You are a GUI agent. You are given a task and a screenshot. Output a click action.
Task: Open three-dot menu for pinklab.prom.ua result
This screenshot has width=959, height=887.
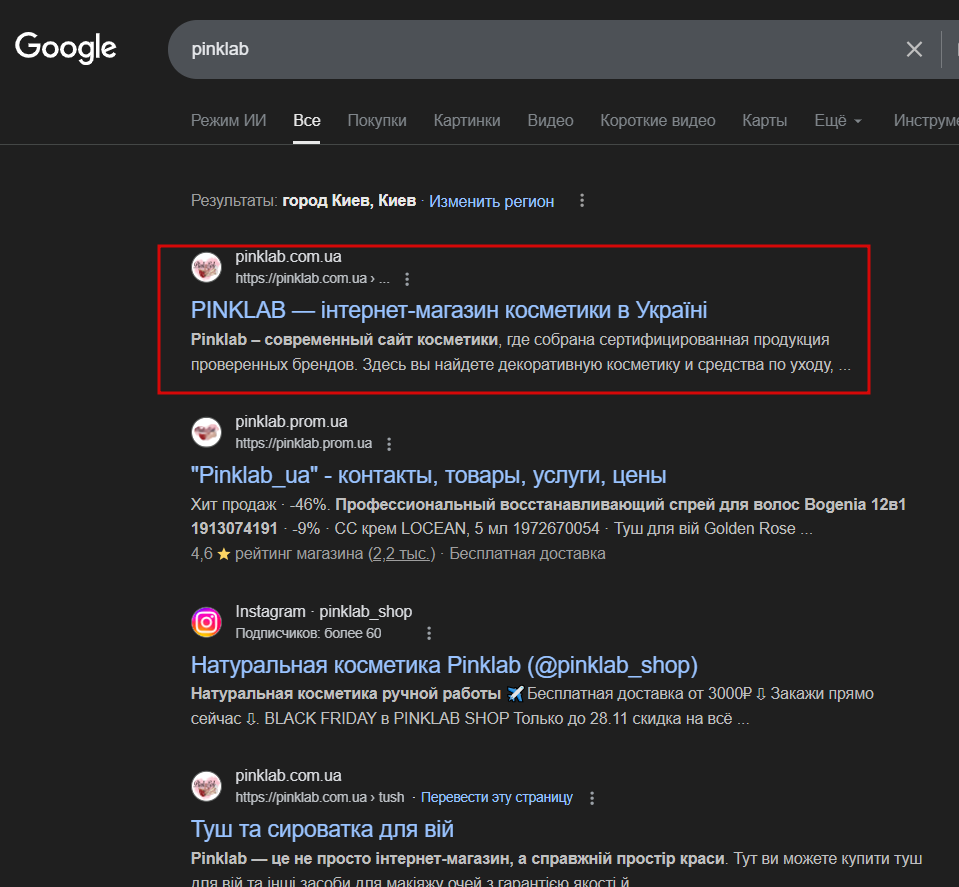(x=389, y=444)
